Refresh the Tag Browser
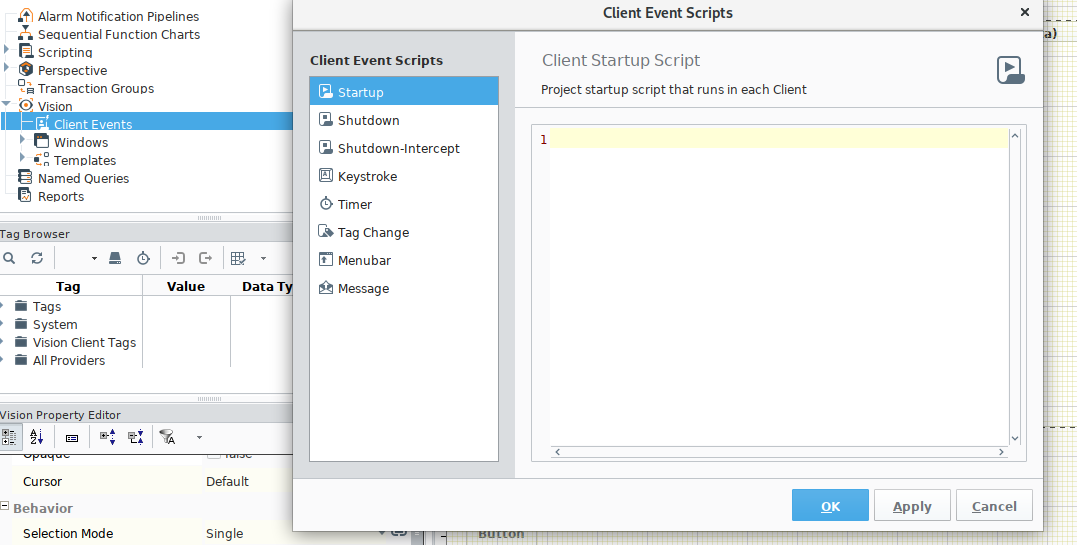 click(37, 258)
